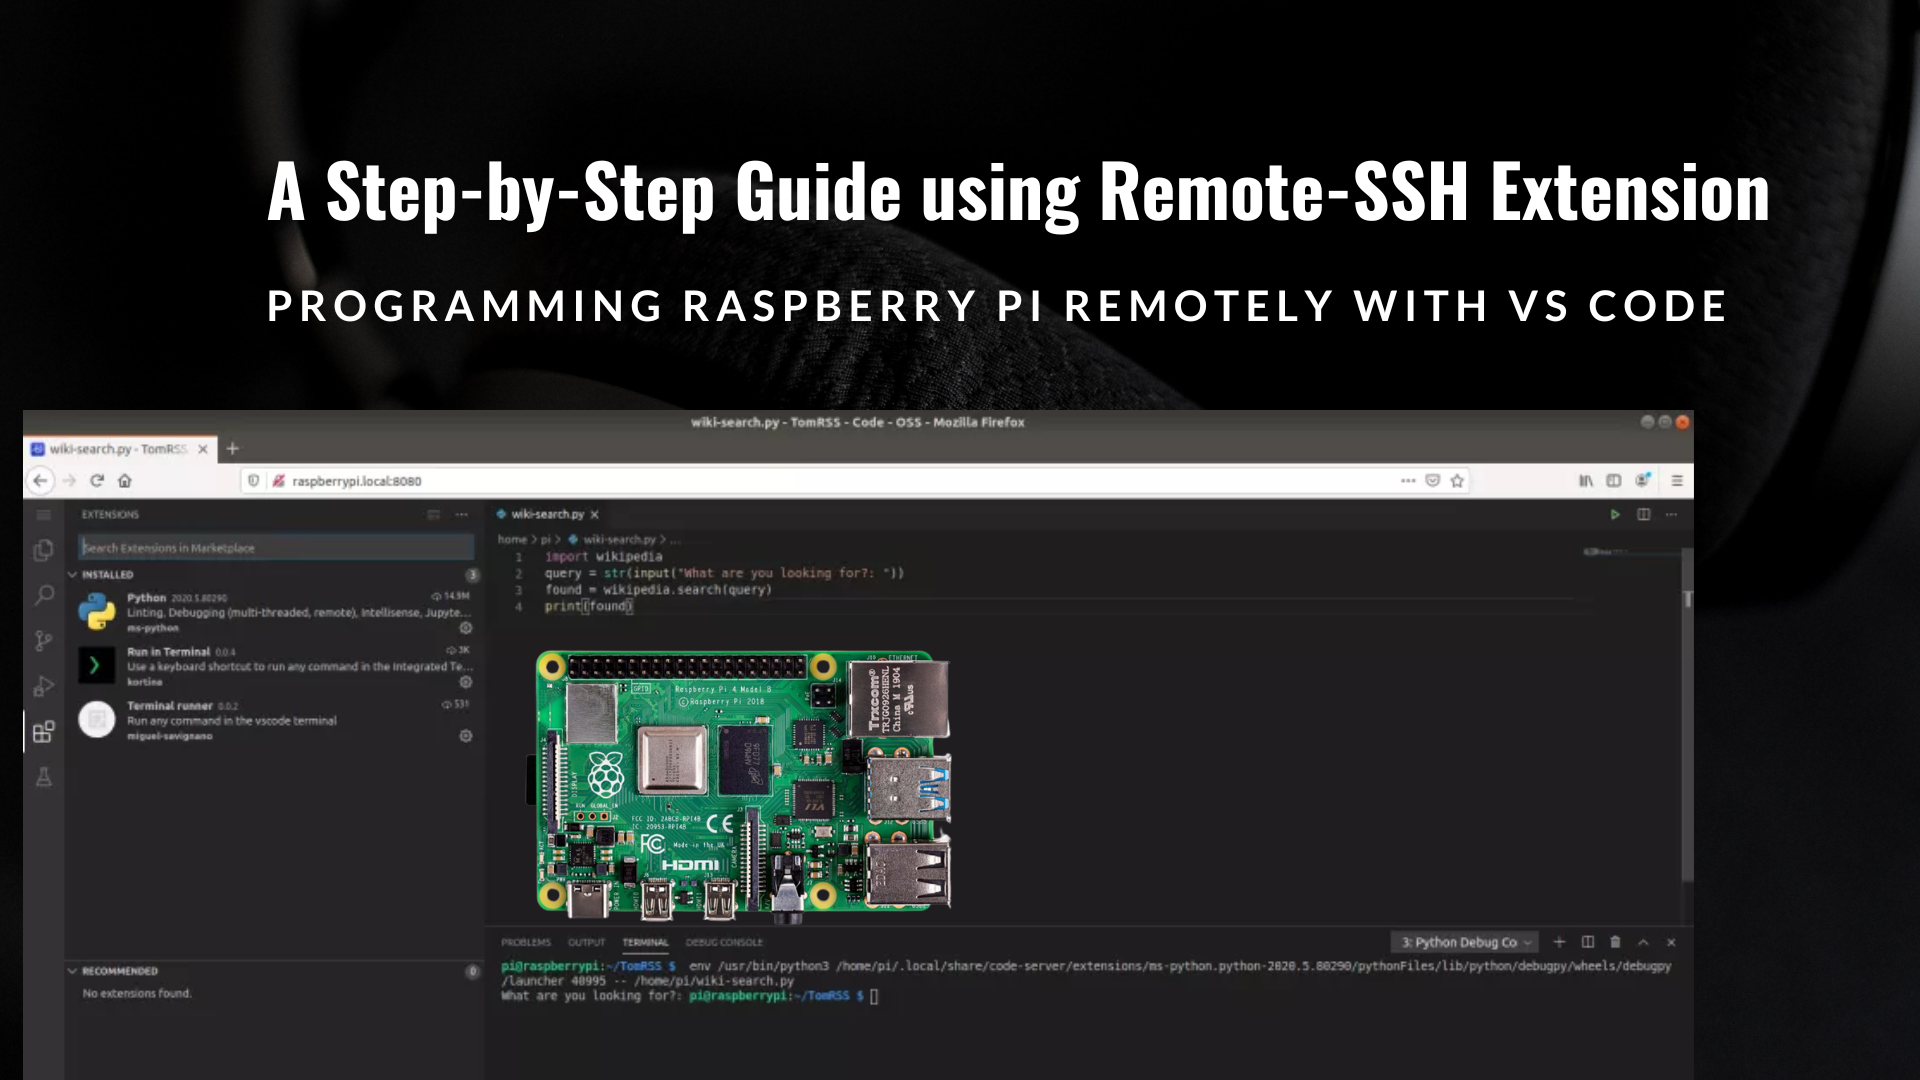Toggle the Firefox sidebar
This screenshot has height=1080, width=1920.
click(1614, 481)
